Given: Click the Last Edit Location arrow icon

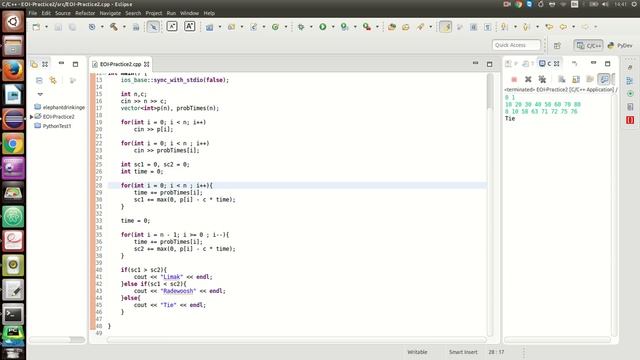Looking at the screenshot, I should (x=549, y=27).
